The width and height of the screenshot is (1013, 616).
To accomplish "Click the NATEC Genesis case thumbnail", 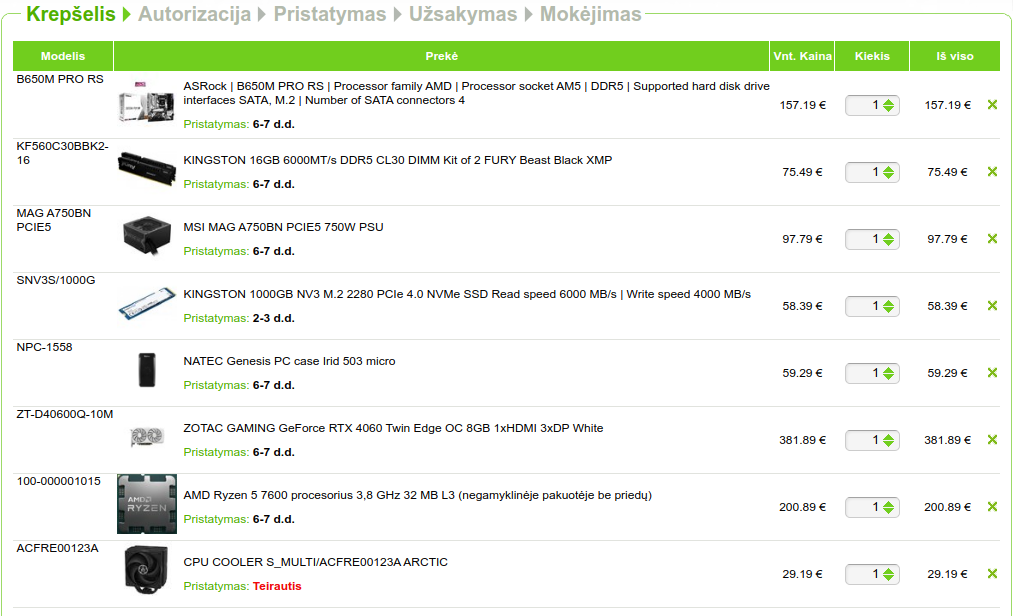I will [x=147, y=370].
